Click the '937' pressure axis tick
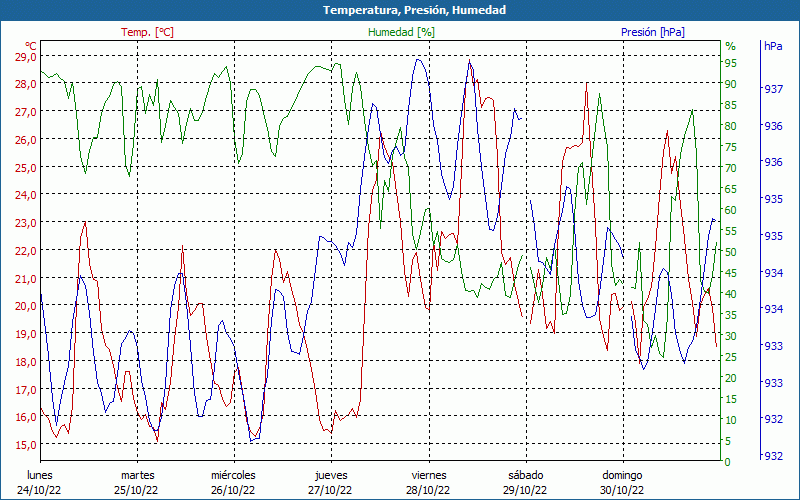Viewport: 800px width, 500px height. (773, 89)
